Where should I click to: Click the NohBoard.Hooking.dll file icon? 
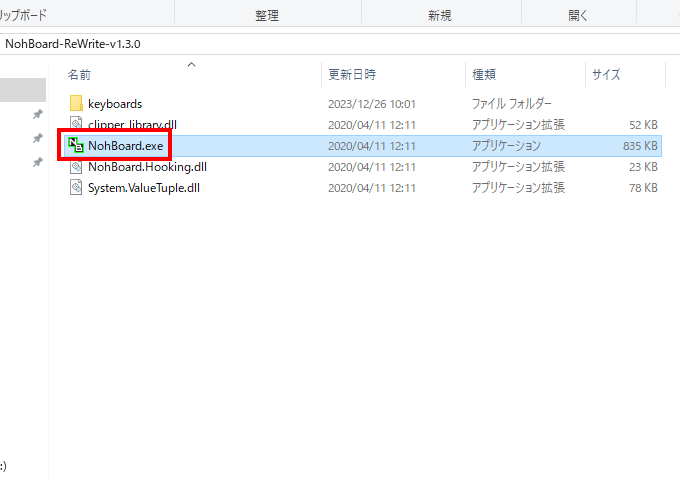click(x=76, y=167)
